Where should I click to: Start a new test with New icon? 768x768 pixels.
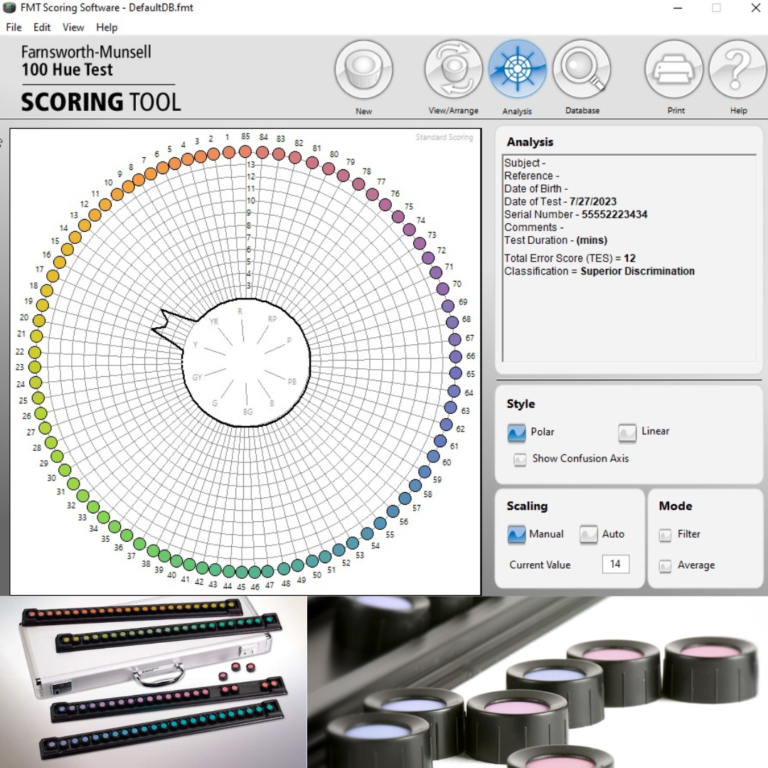tap(363, 70)
